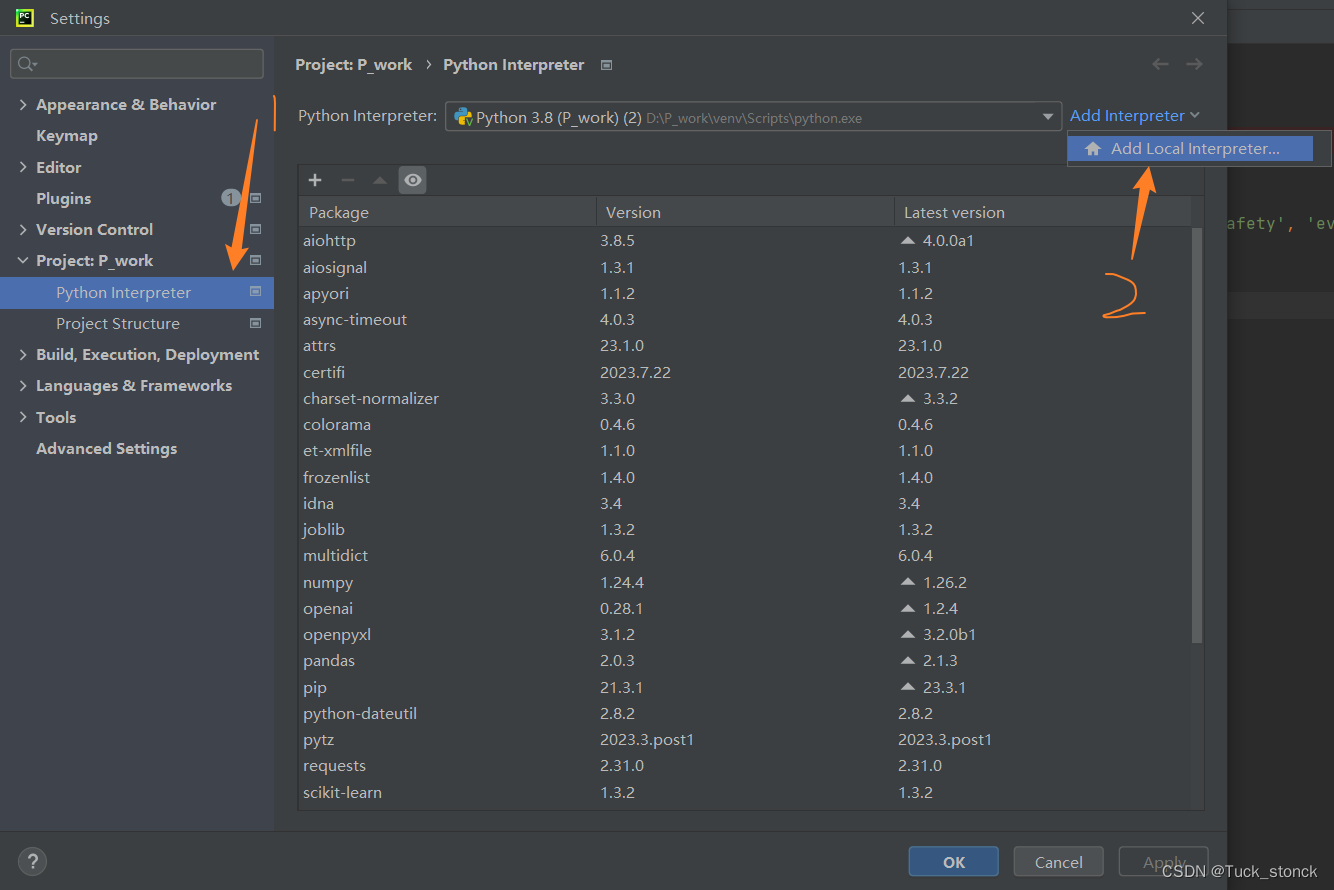The width and height of the screenshot is (1334, 890).
Task: Click the Plugins update count badge
Action: point(230,198)
